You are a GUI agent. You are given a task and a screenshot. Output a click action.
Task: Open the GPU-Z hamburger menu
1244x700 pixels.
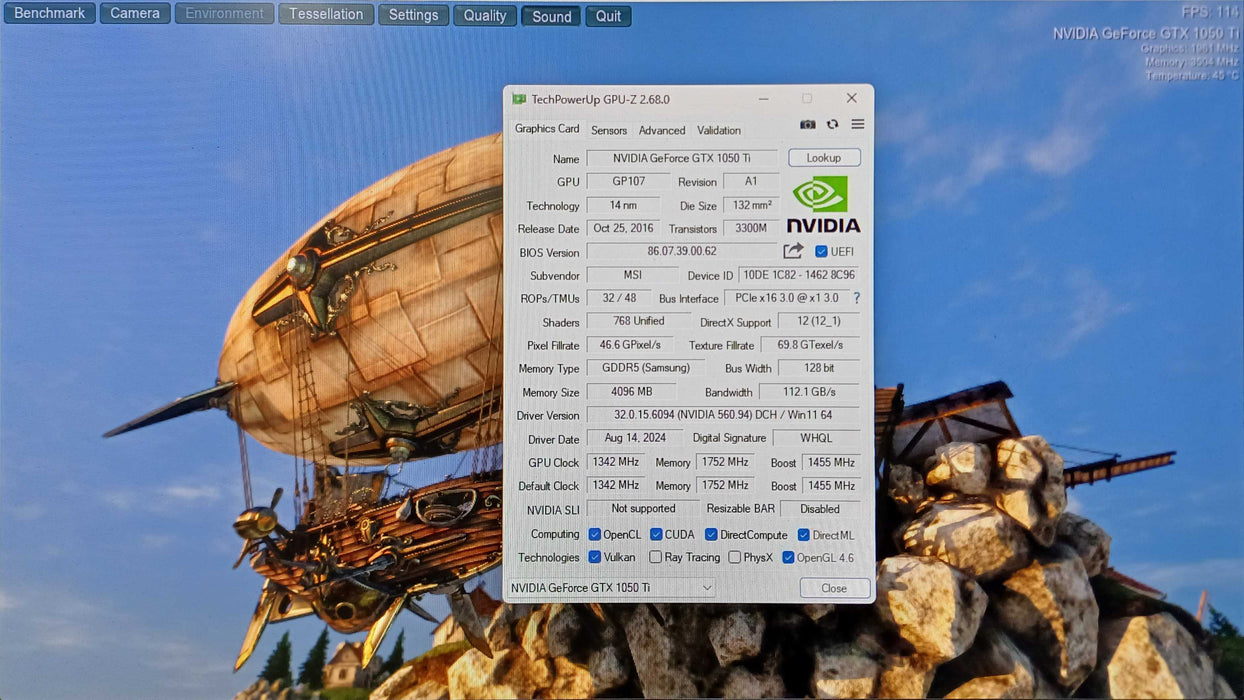[858, 124]
